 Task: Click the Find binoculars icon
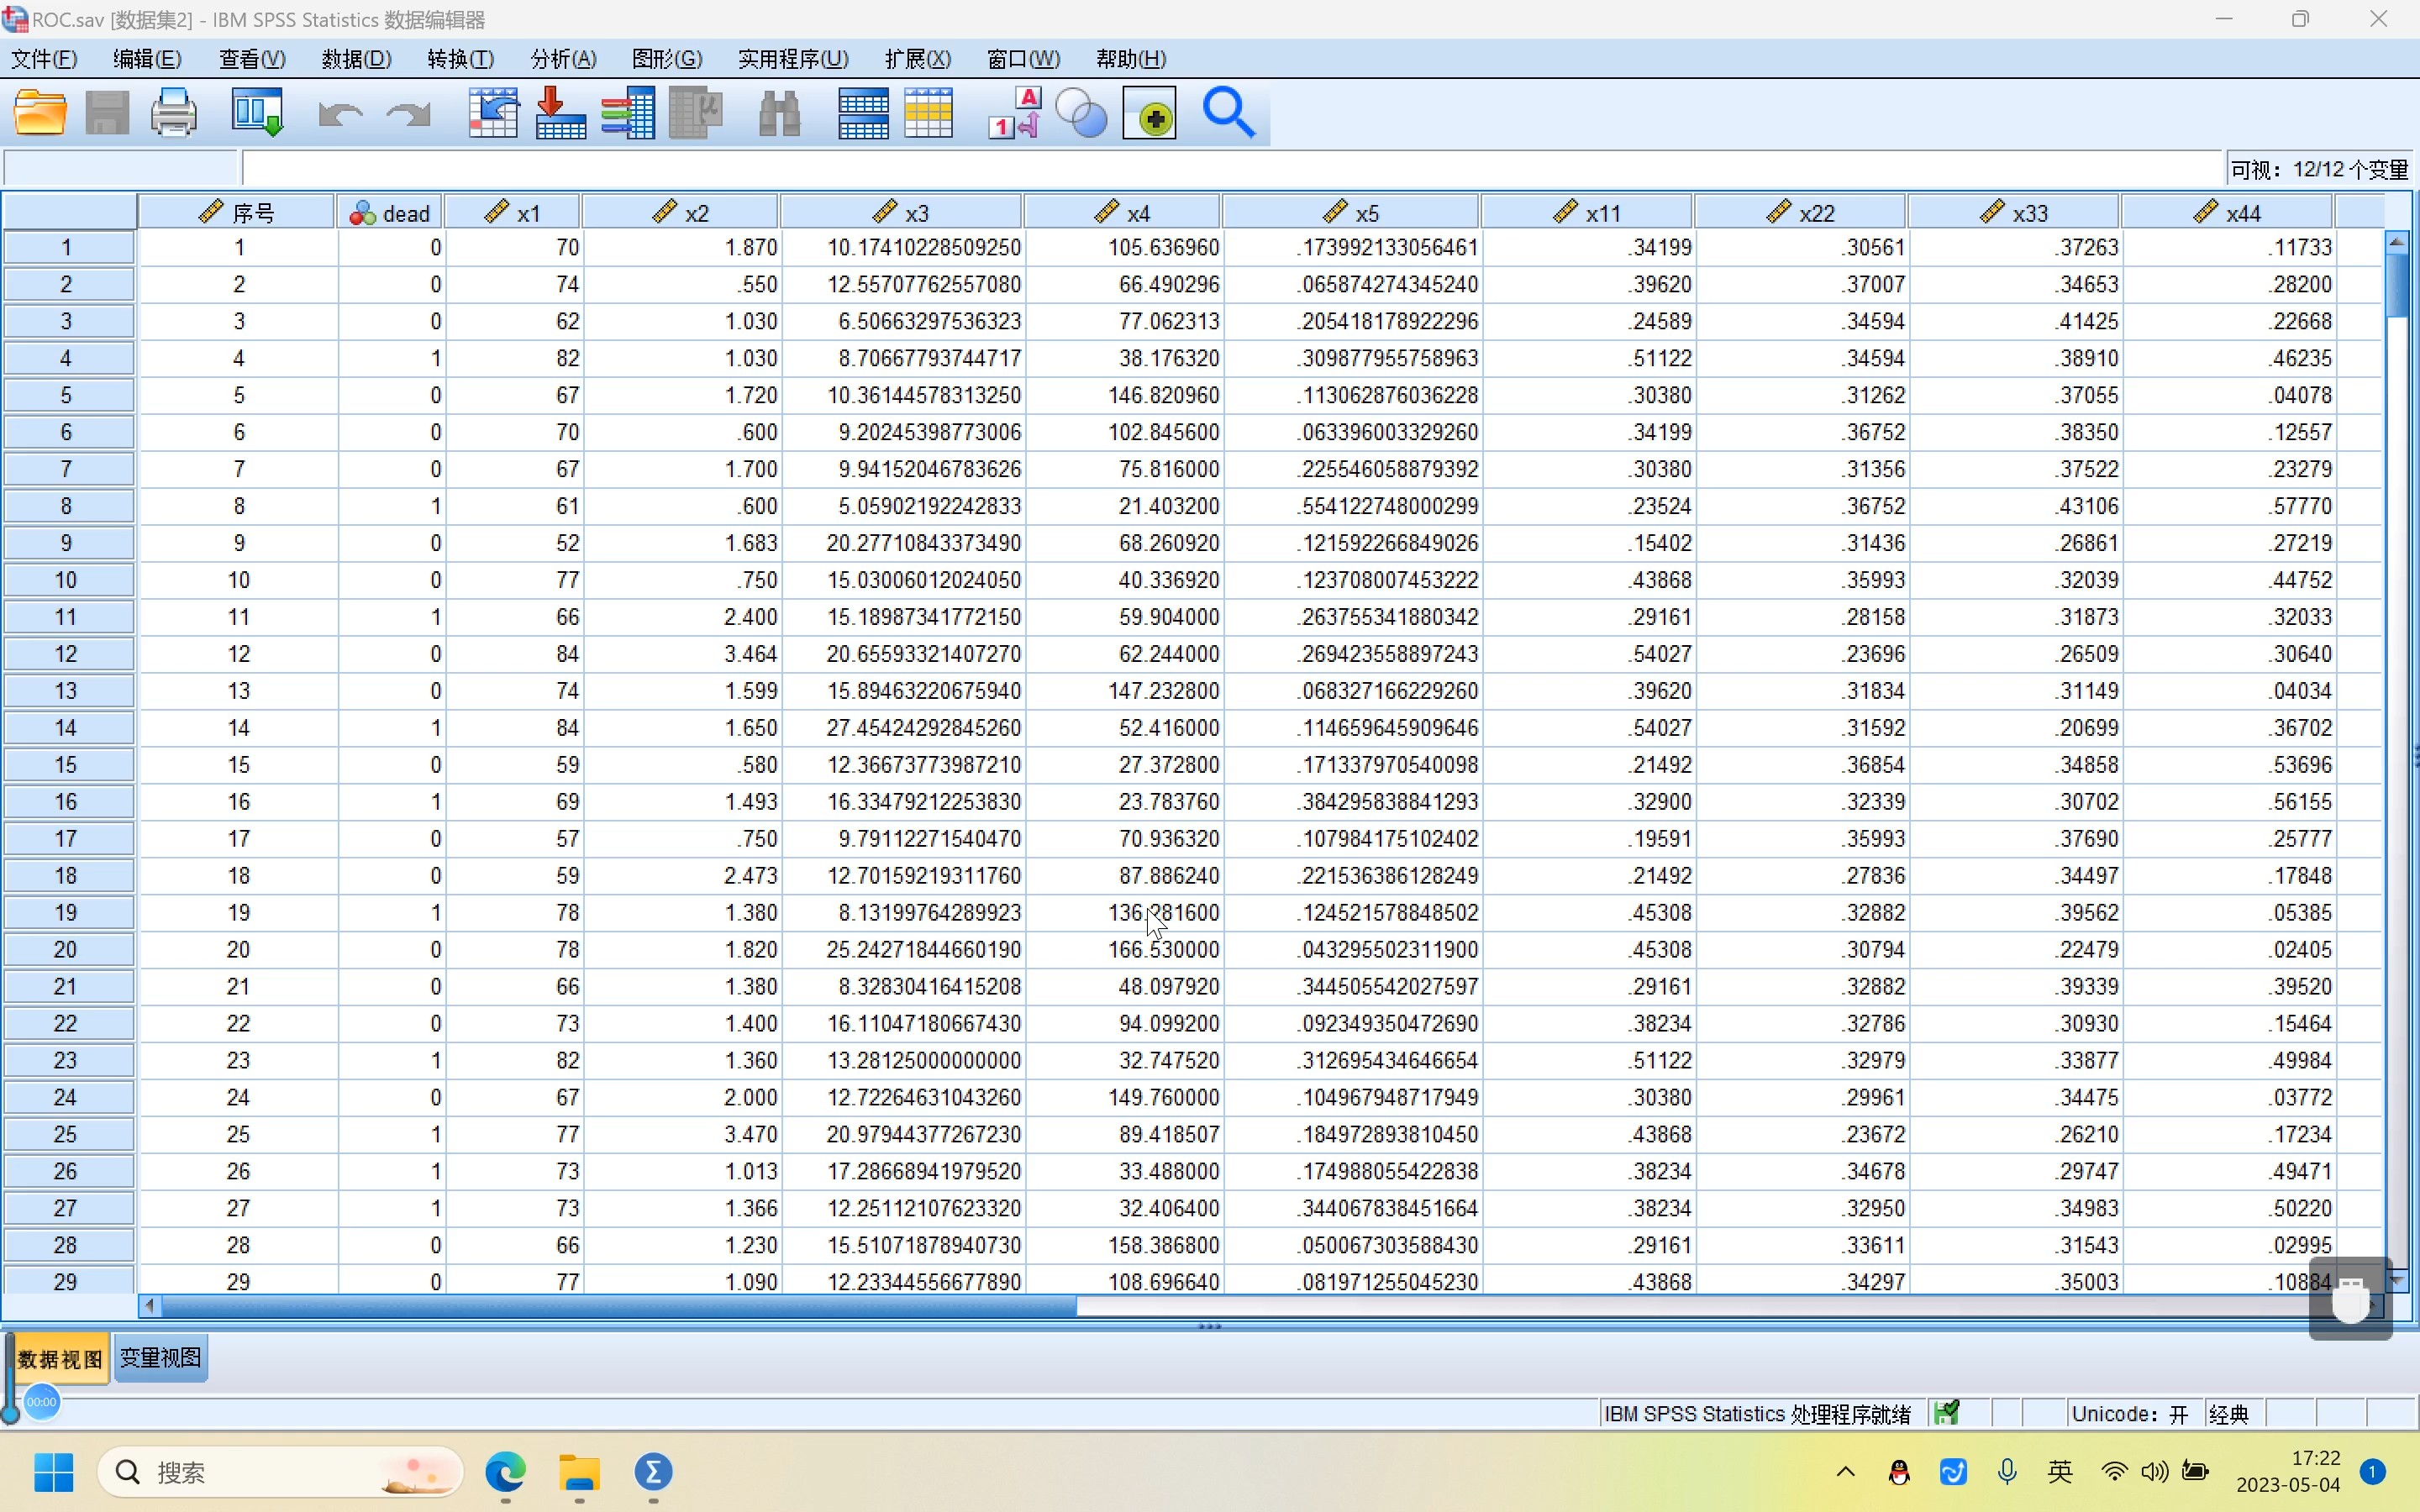(x=779, y=114)
